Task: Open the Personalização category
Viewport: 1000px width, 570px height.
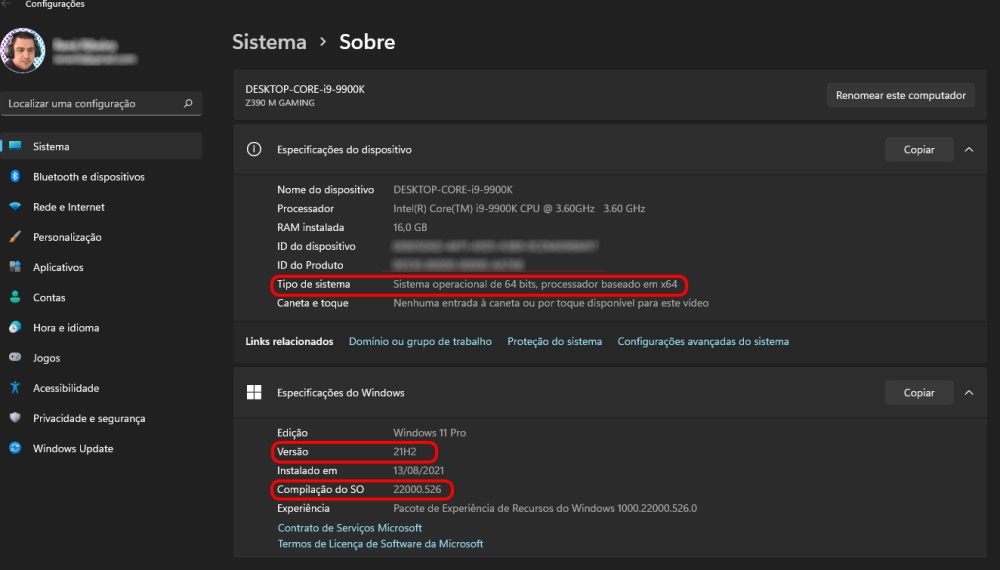Action: click(101, 237)
